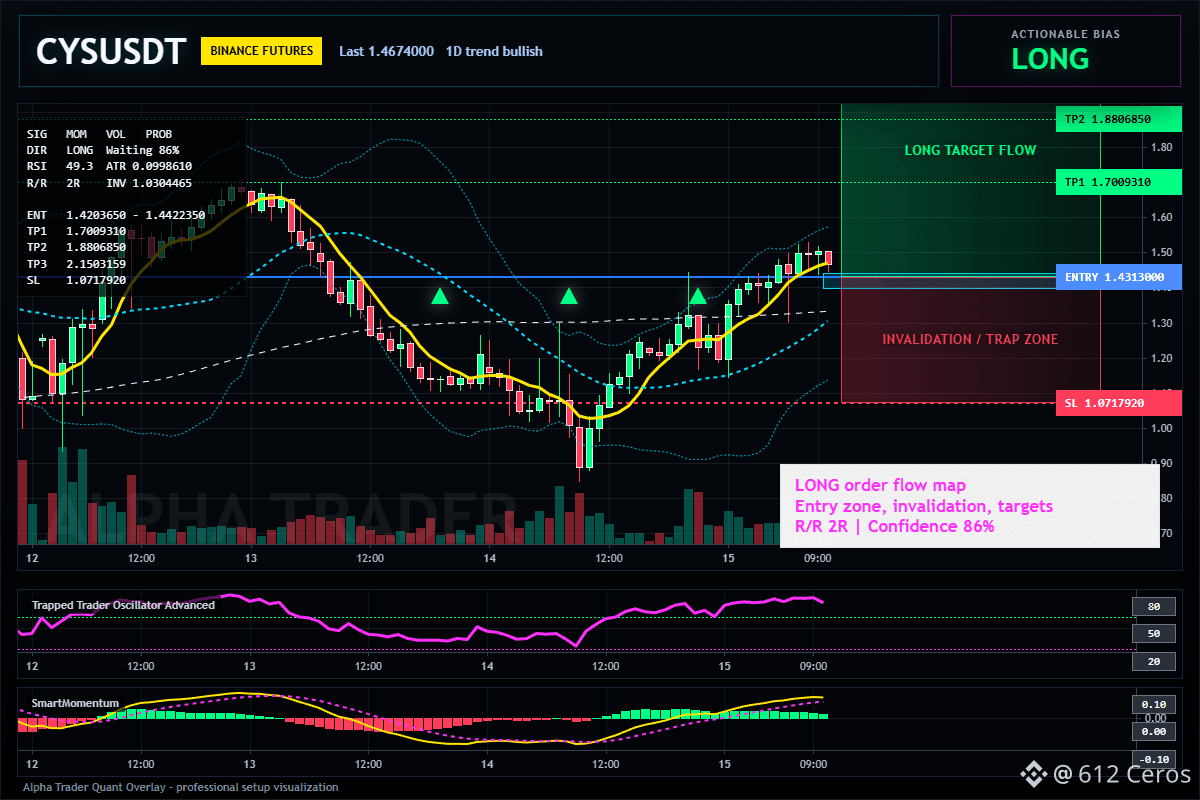Click the 09:00 time label under main chart
Viewport: 1200px width, 800px height.
click(817, 558)
